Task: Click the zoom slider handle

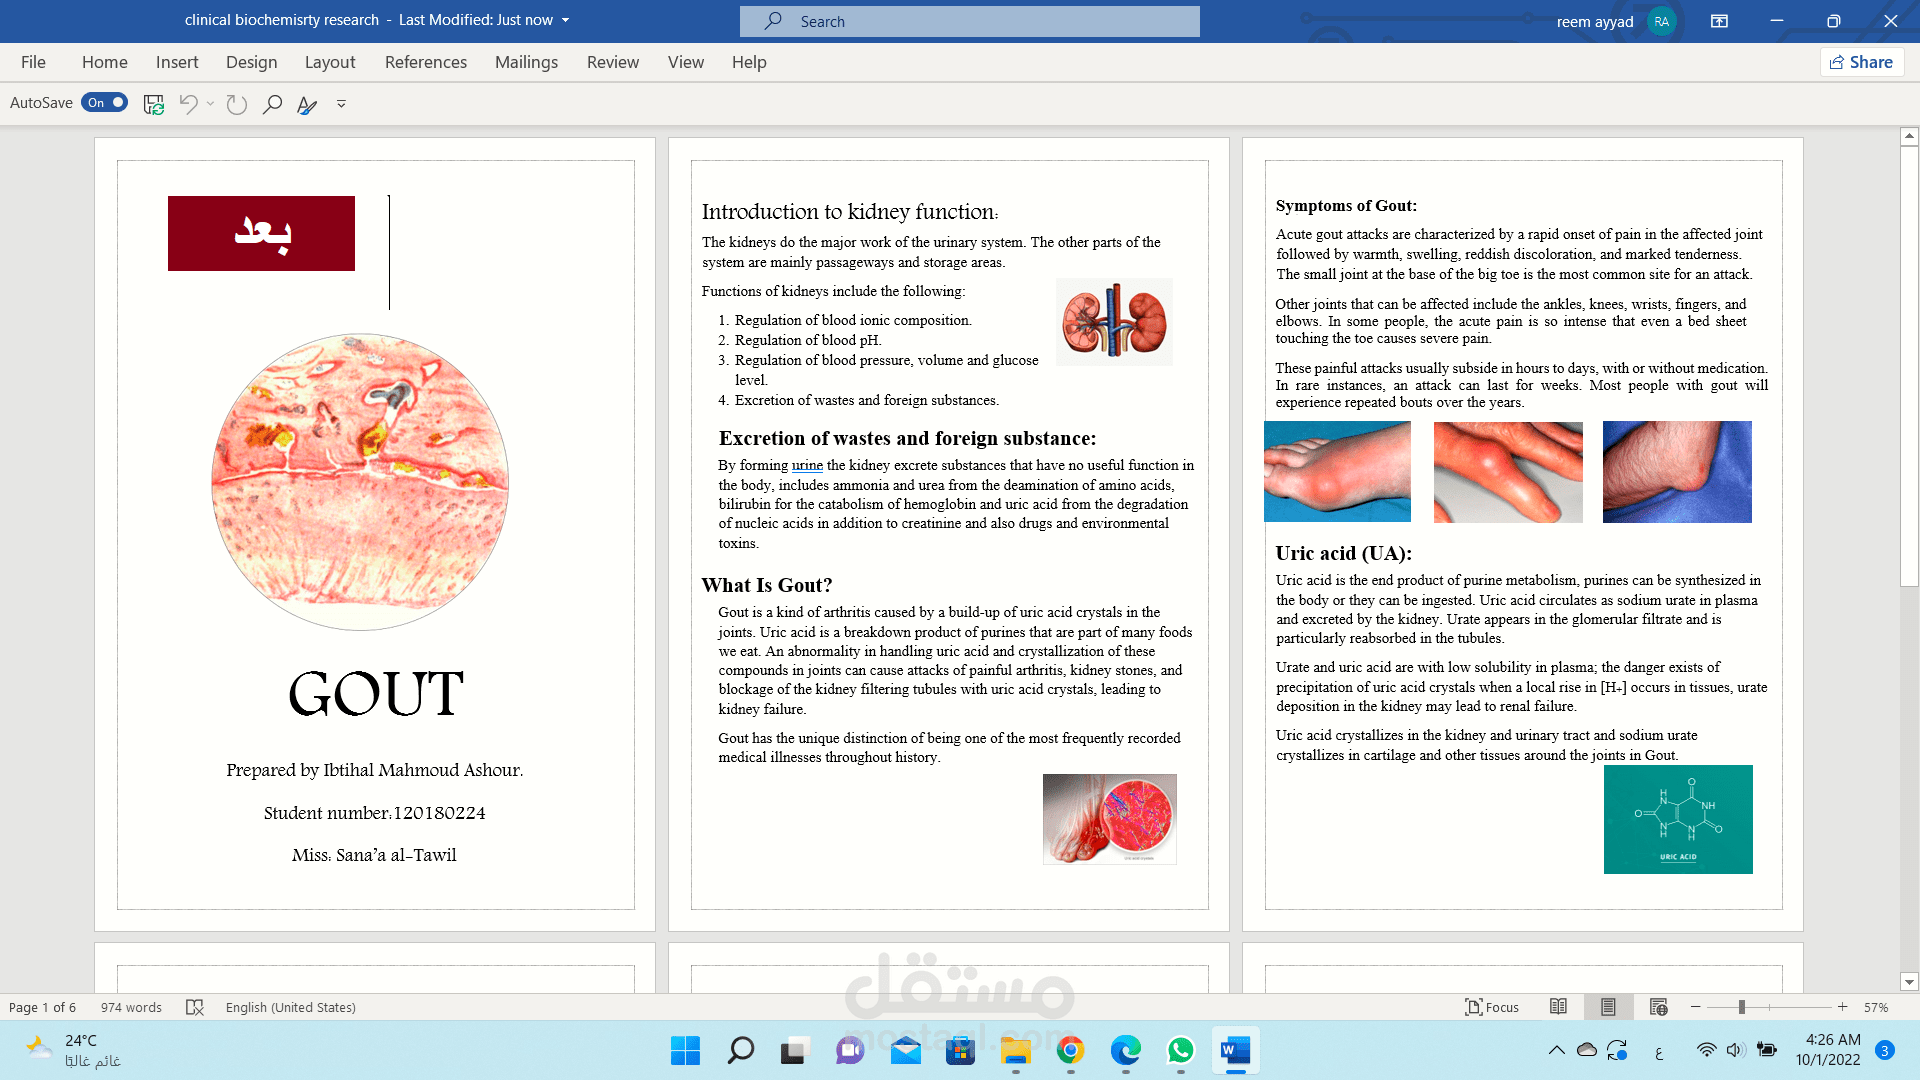Action: [x=1741, y=1007]
